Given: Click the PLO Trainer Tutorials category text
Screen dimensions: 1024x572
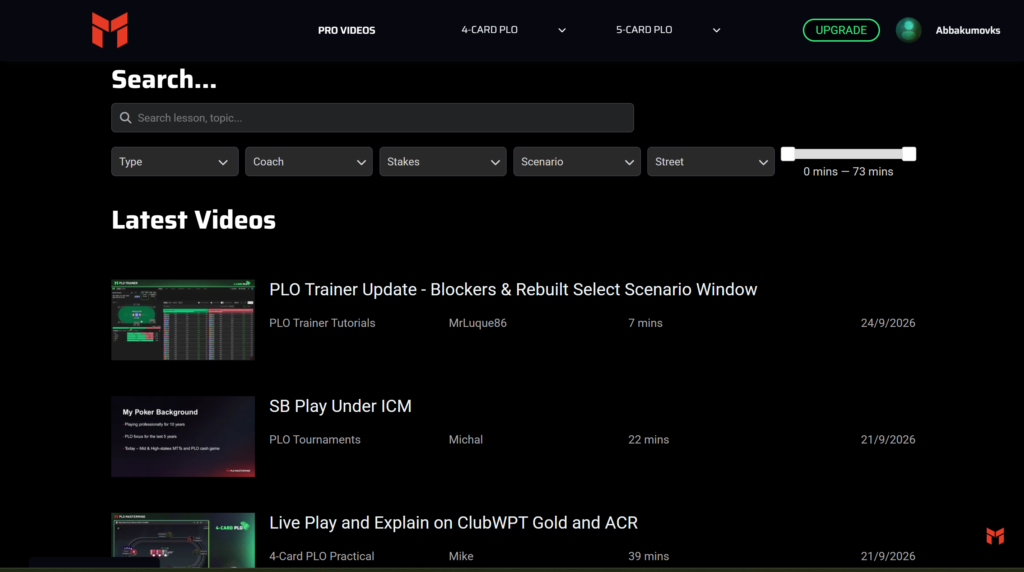Looking at the screenshot, I should click(322, 323).
